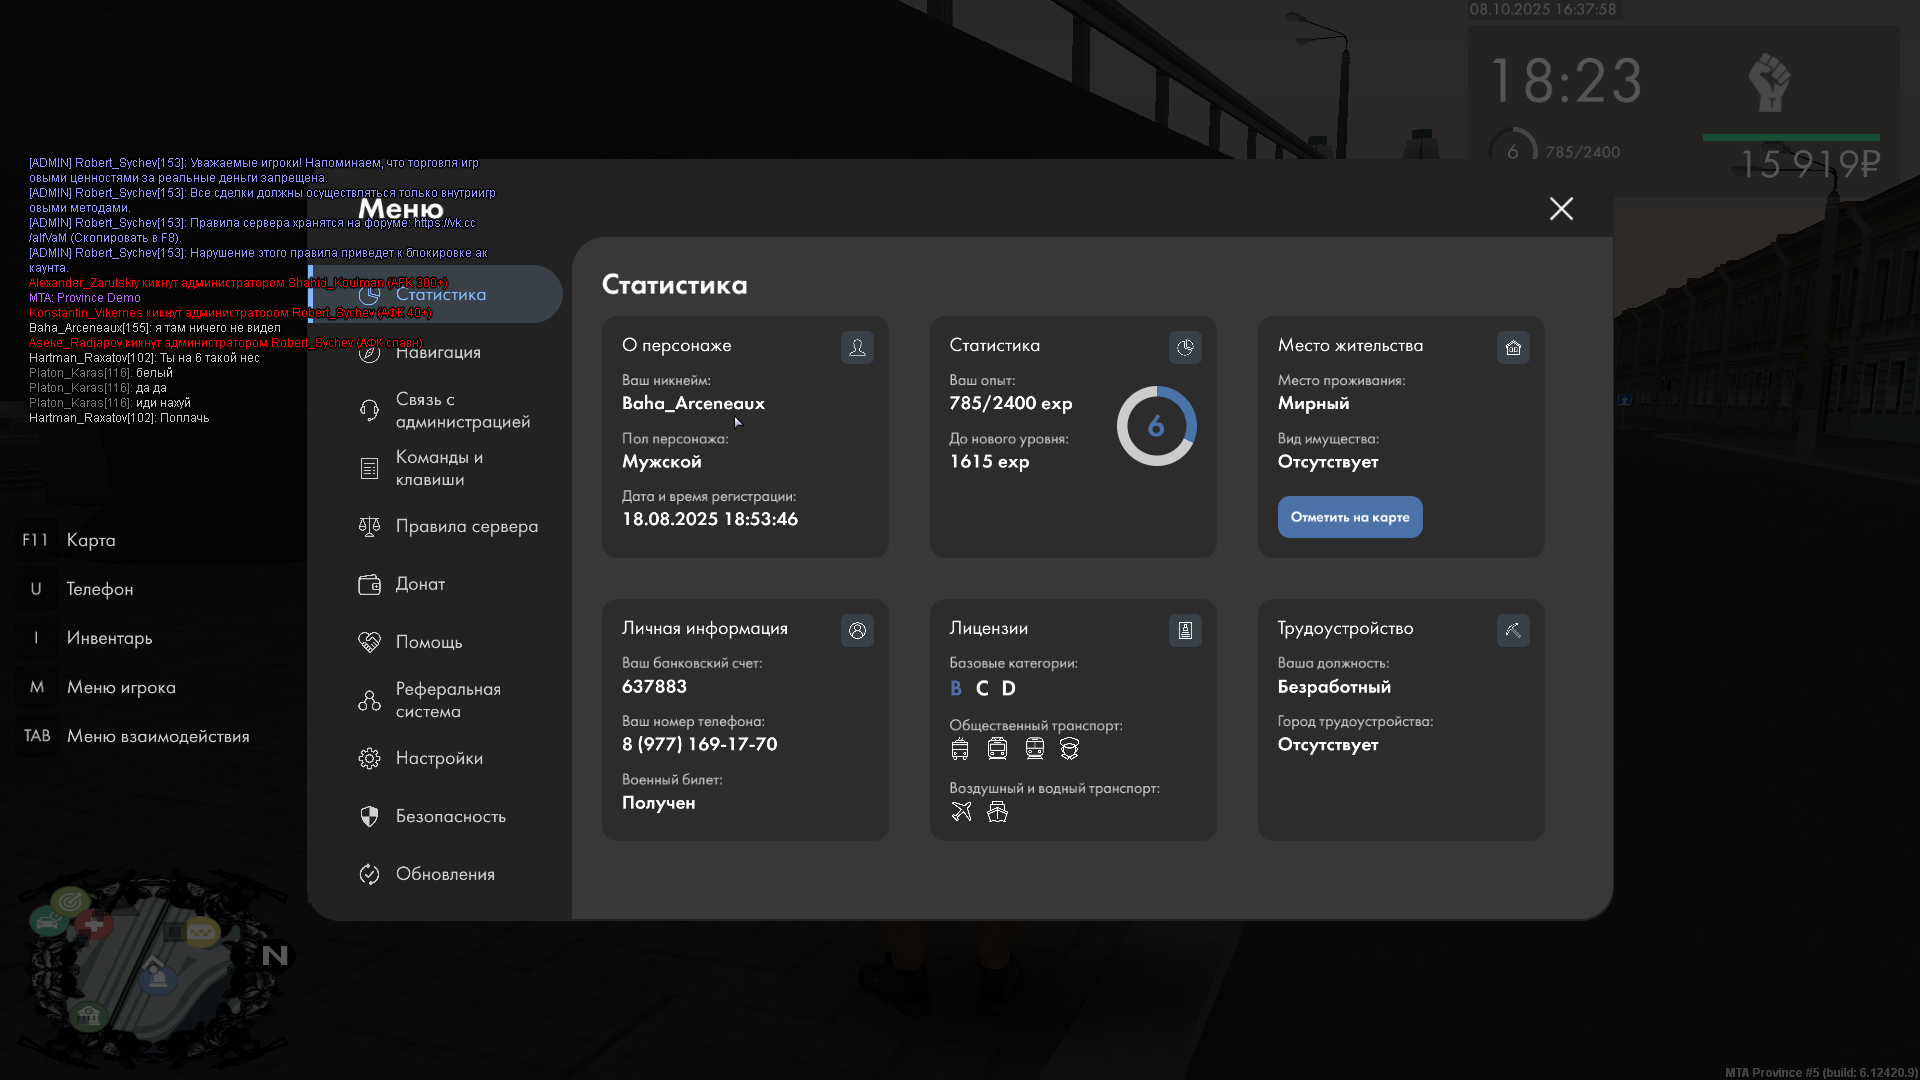Viewport: 1920px width, 1080px height.
Task: Click the user circle icon in Личная информация
Action: [857, 630]
